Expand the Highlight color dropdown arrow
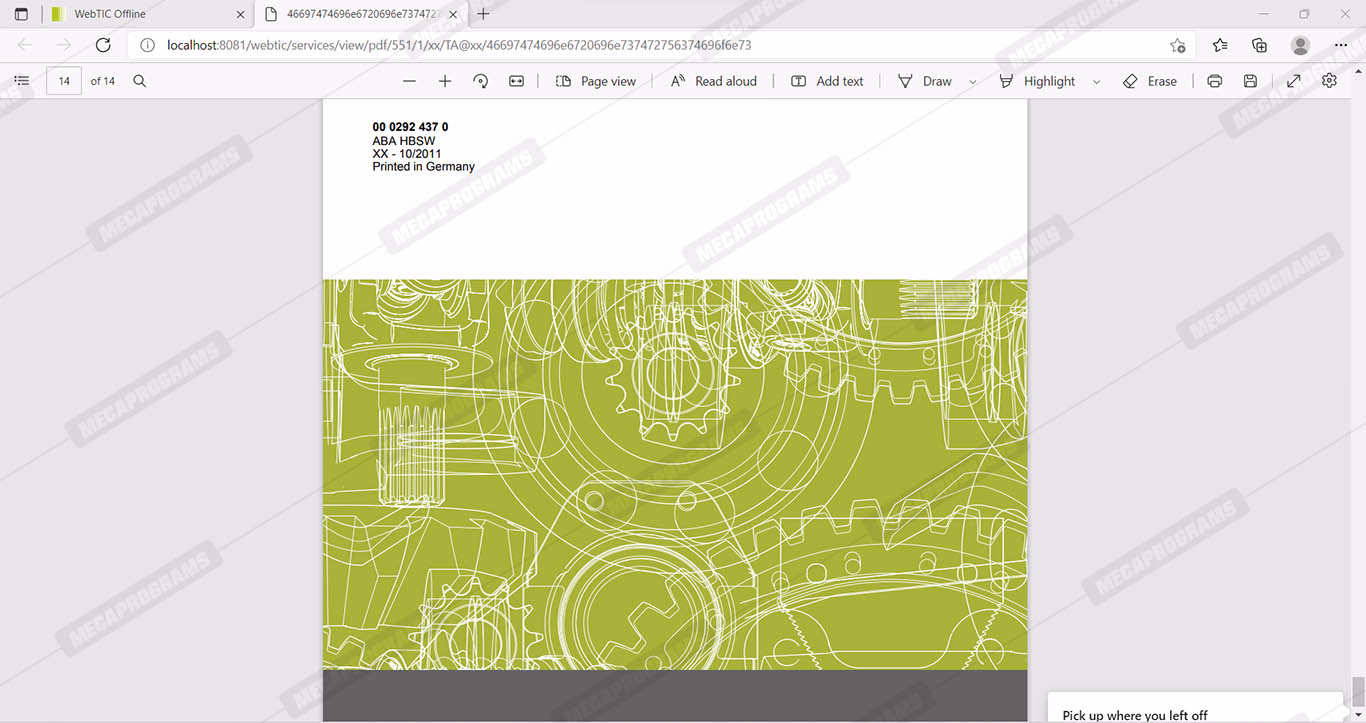Viewport: 1366px width, 723px height. tap(1096, 82)
